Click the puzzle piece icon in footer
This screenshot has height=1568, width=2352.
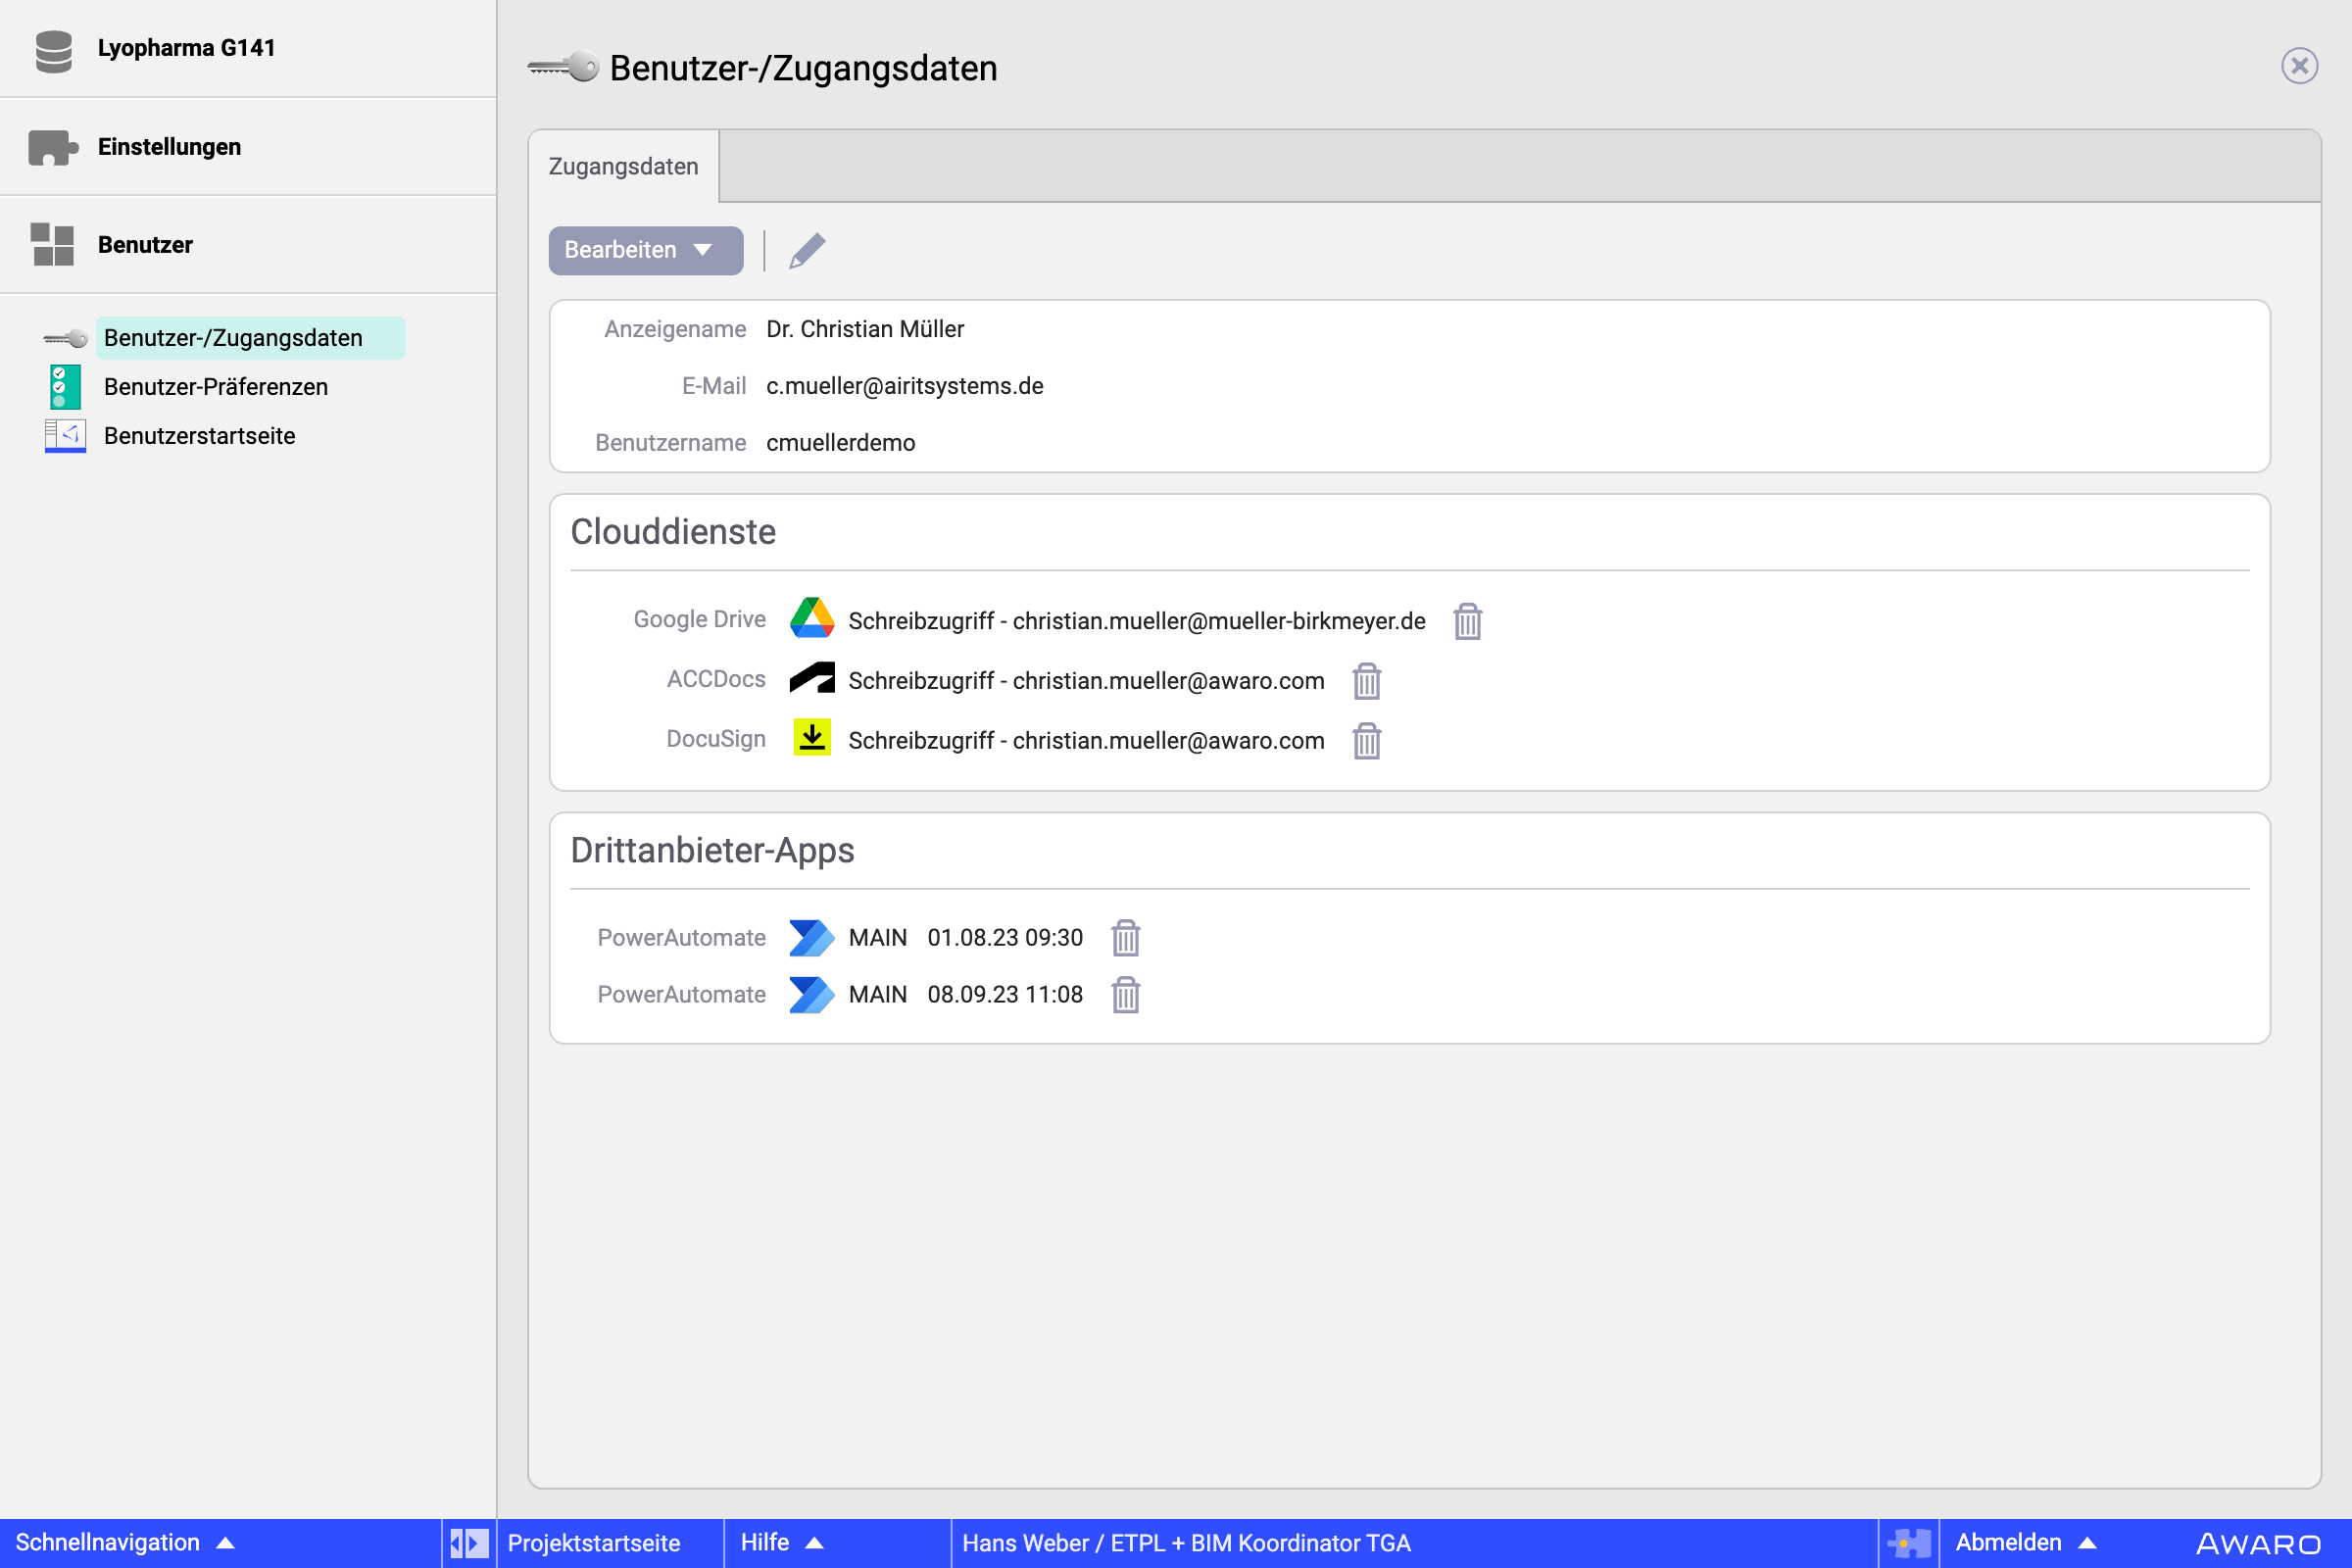coord(1909,1543)
